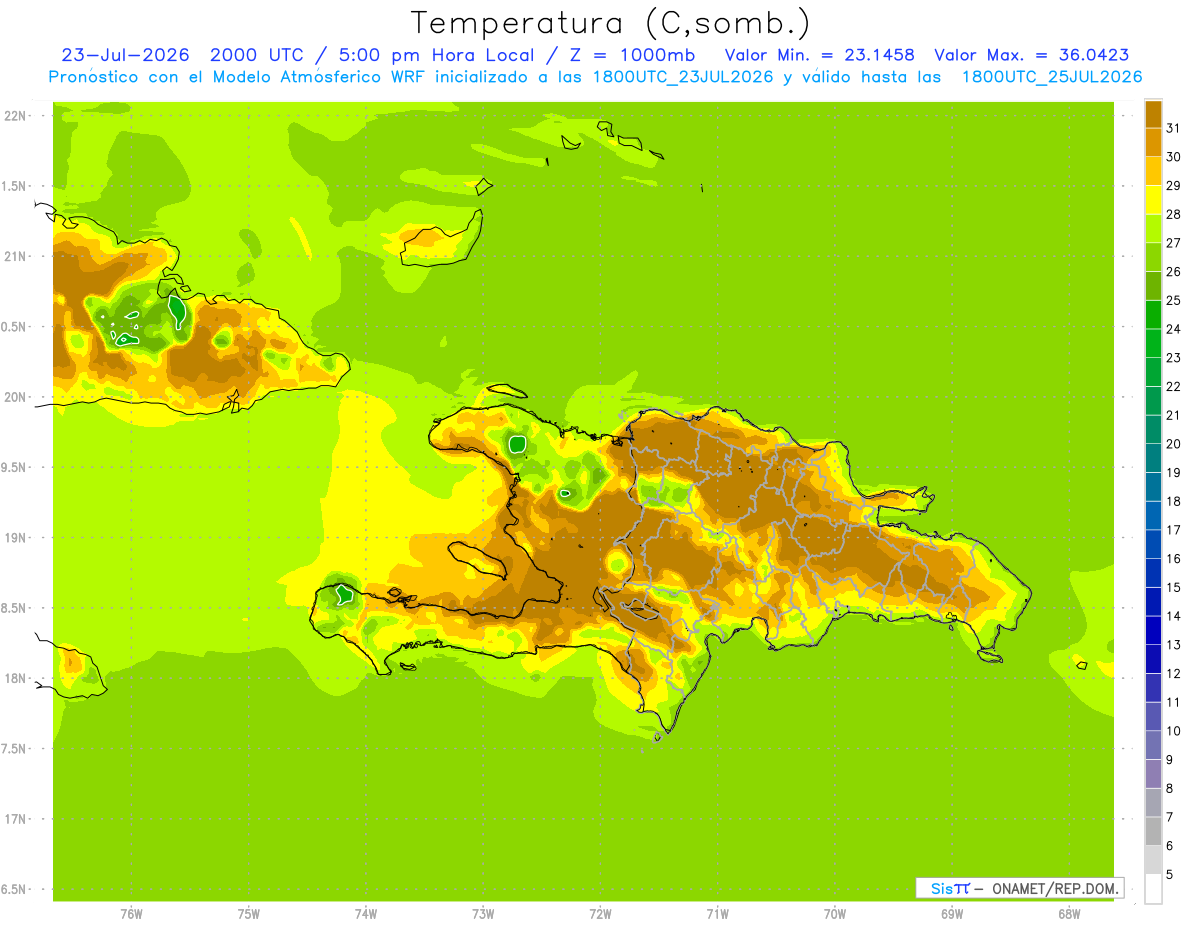Click the "19N" latitude label

point(16,537)
